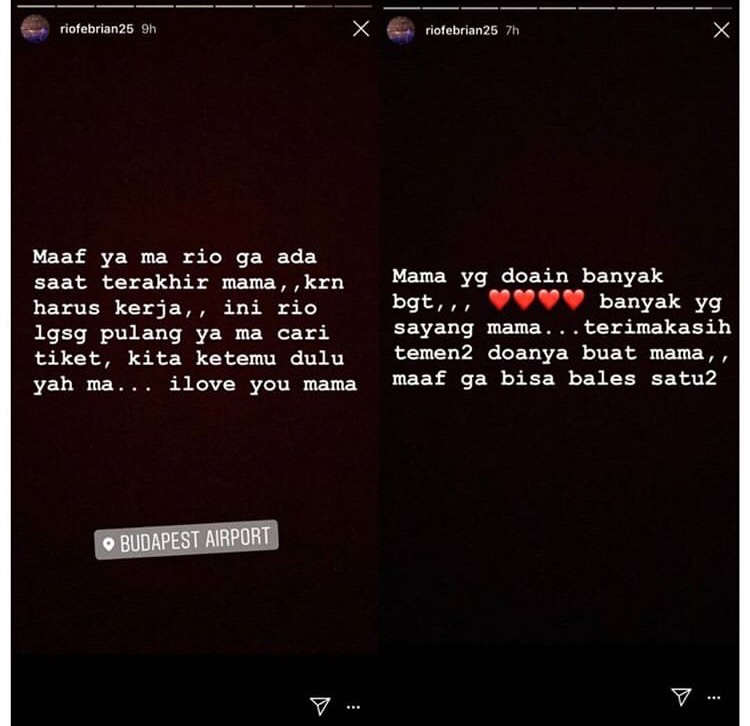Screen dimensions: 750x726
Task: Open the three-dot menu on the left story
Action: [353, 707]
